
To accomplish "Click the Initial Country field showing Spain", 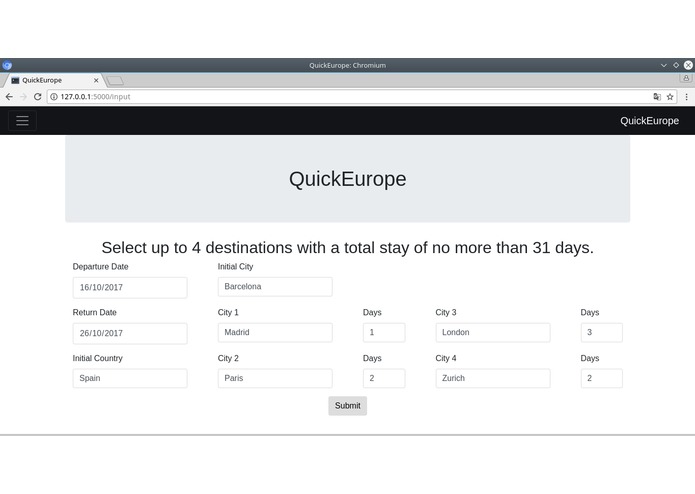I will pos(130,378).
